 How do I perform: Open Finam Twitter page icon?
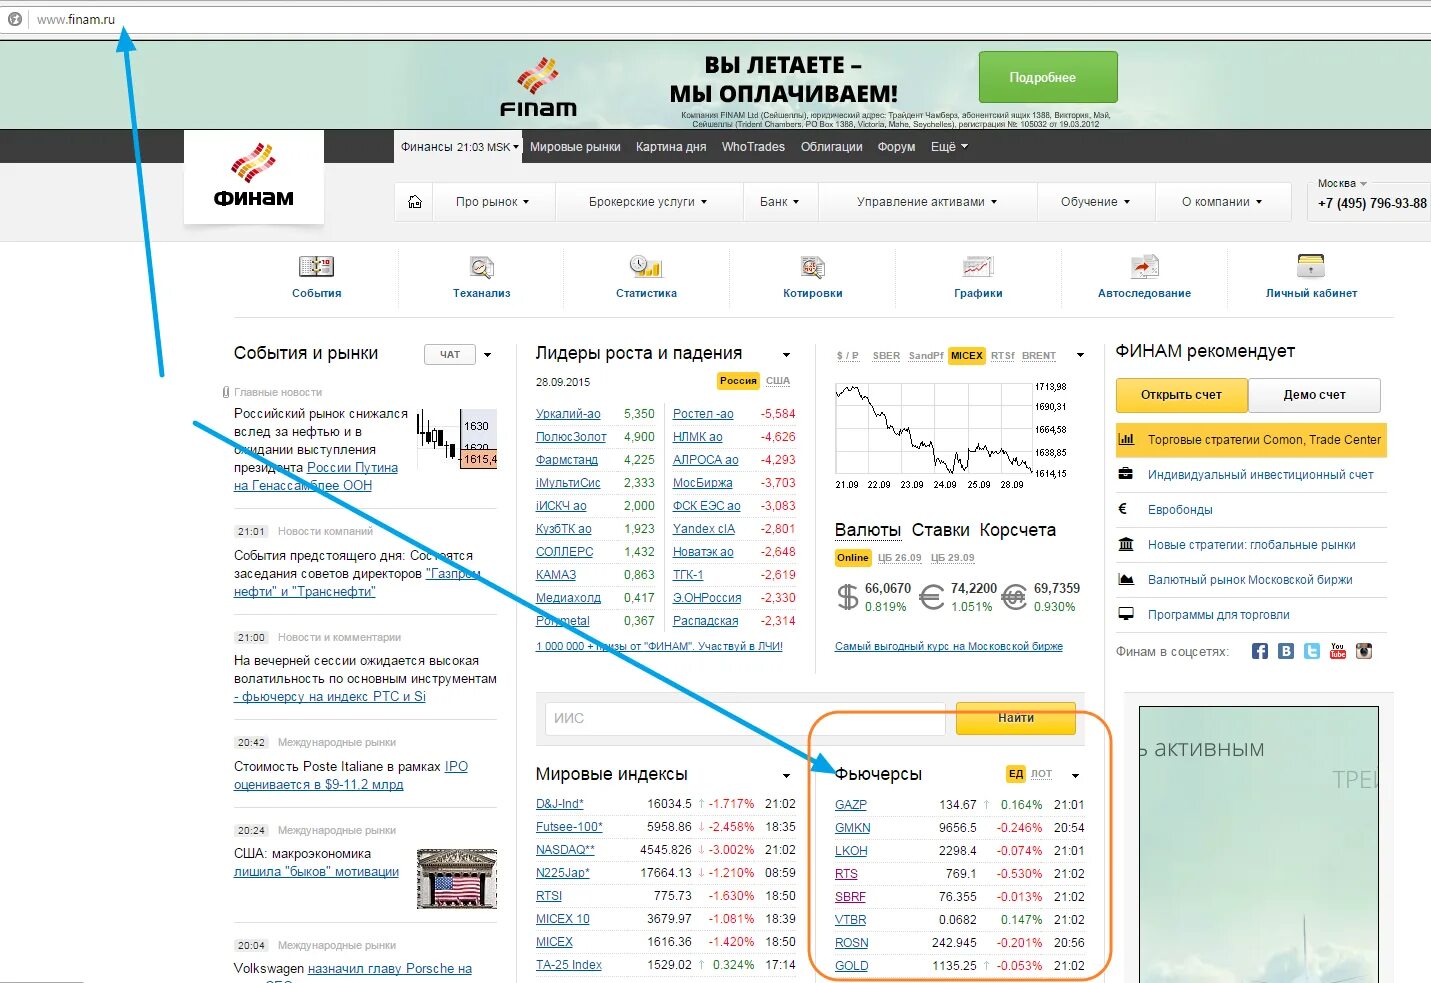(1312, 651)
